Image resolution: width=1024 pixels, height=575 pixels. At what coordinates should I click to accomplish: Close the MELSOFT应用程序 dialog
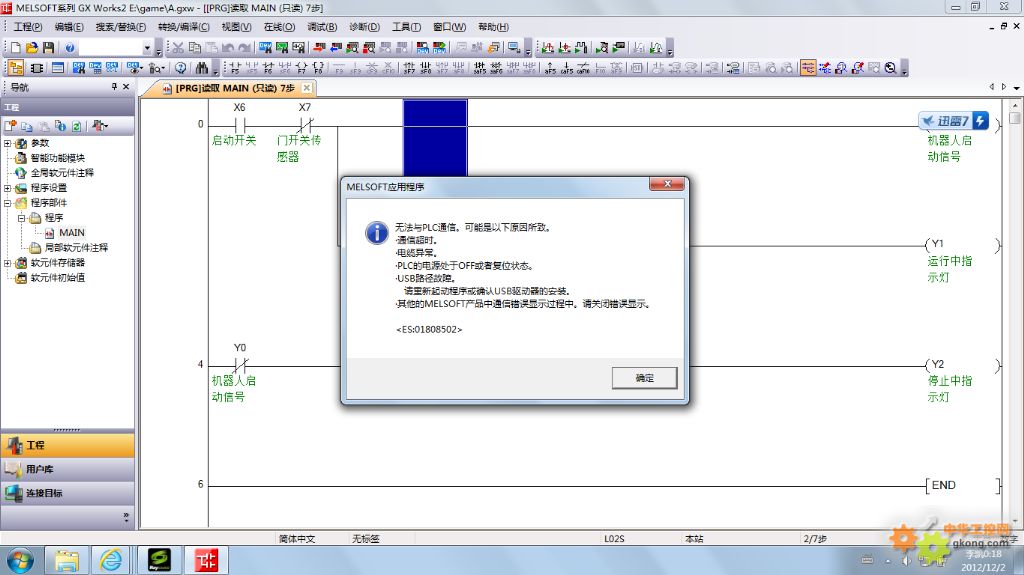[x=667, y=184]
